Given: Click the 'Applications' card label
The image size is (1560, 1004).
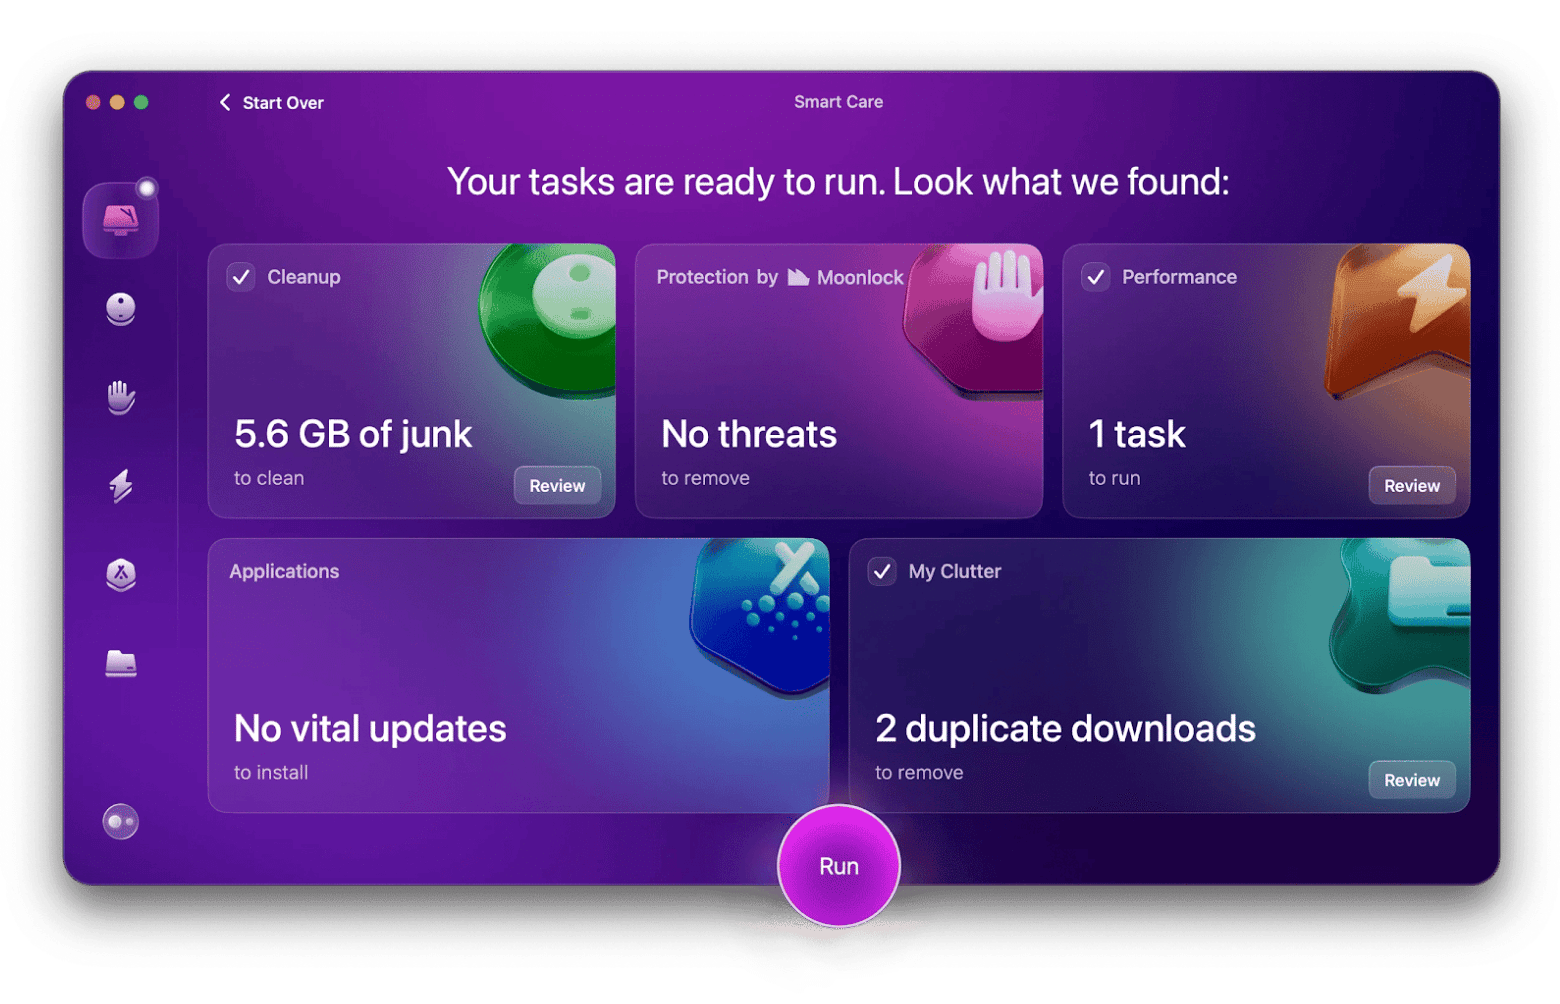Looking at the screenshot, I should 284,572.
